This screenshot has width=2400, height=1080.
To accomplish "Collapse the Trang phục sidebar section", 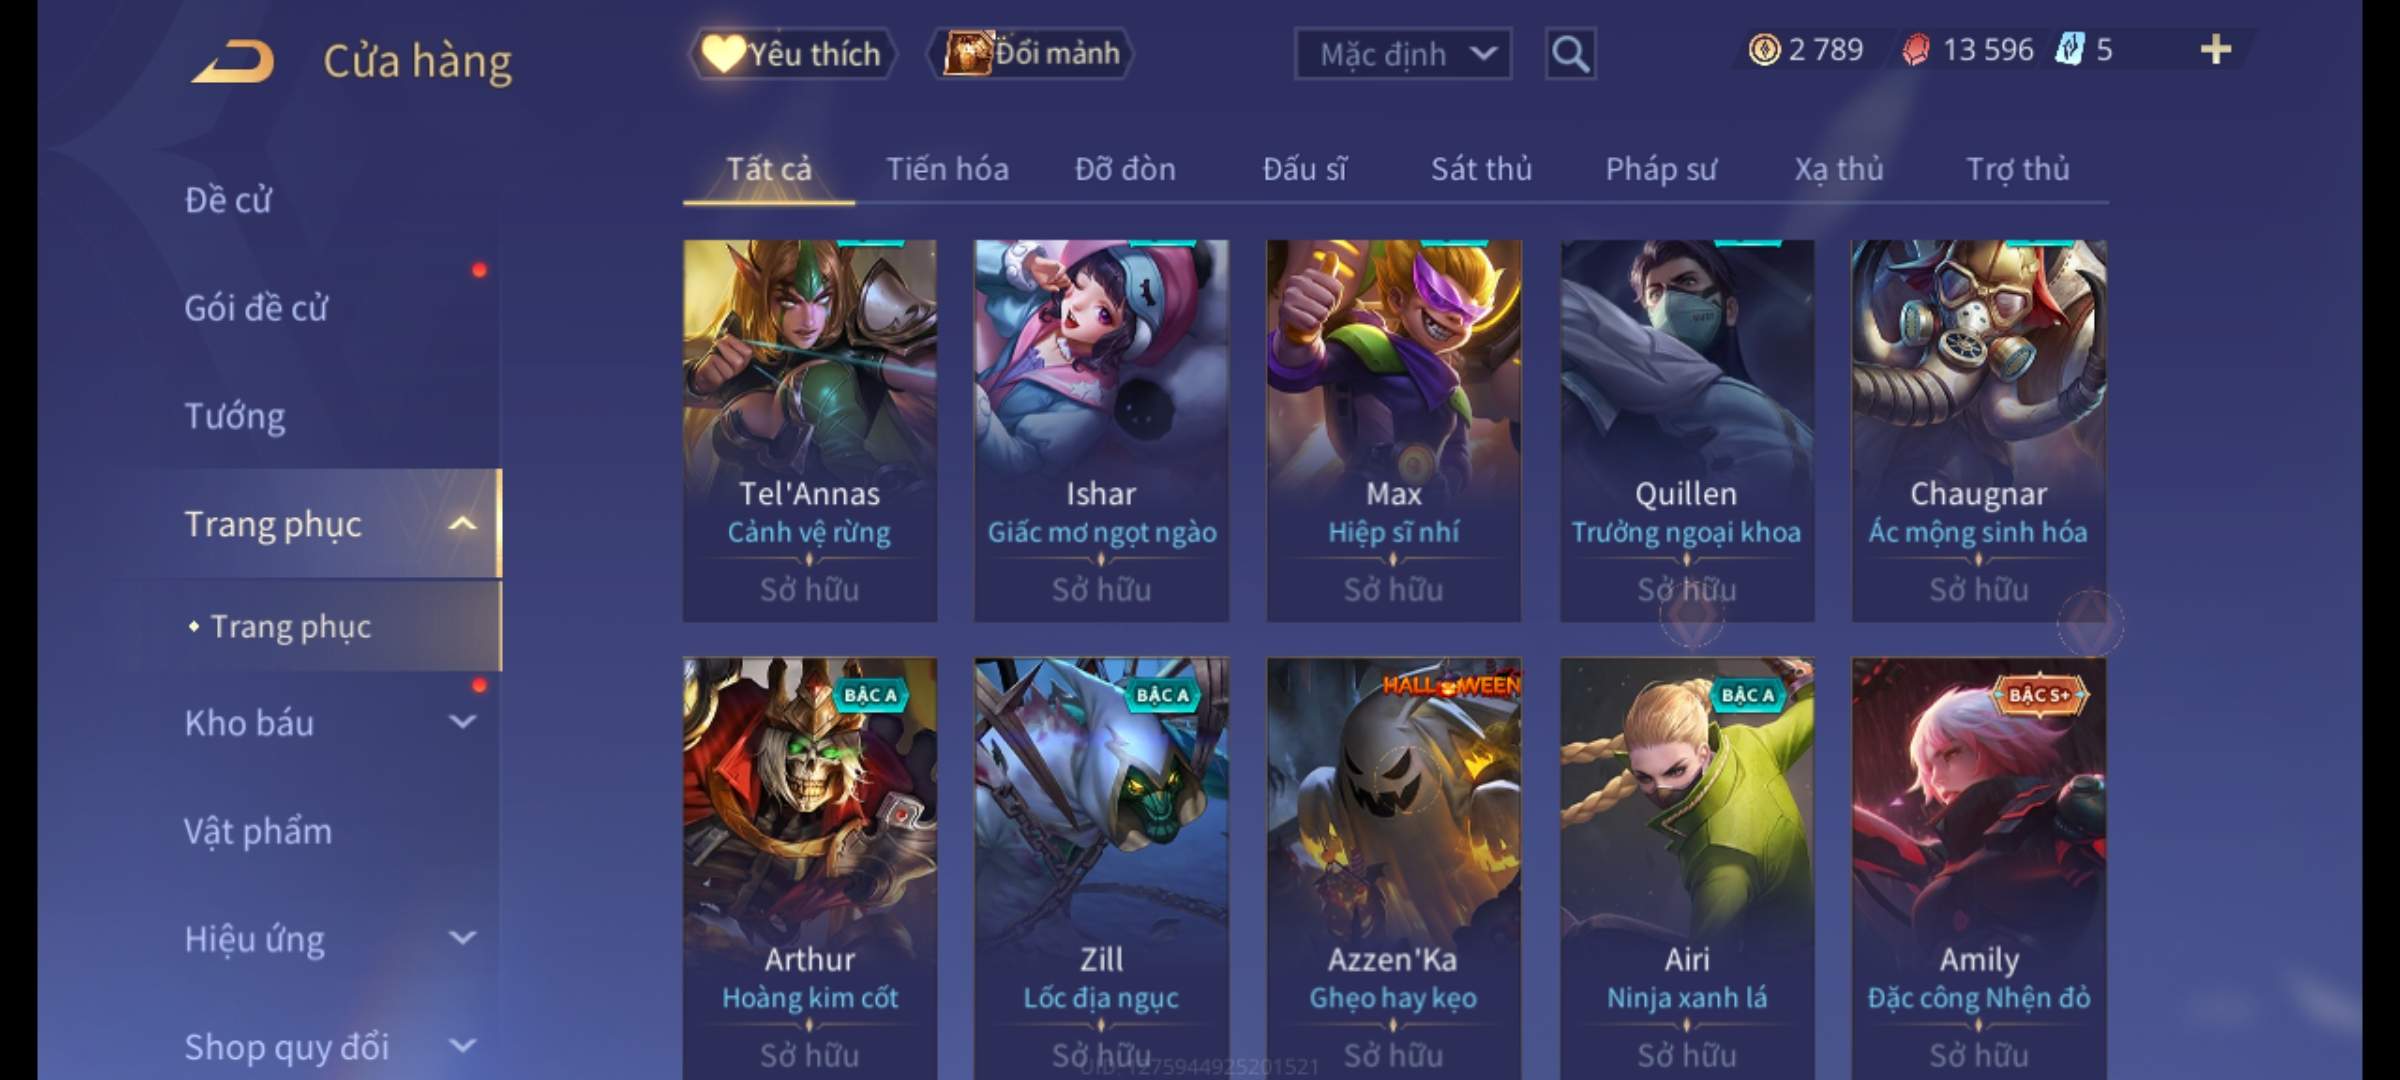I will point(462,523).
